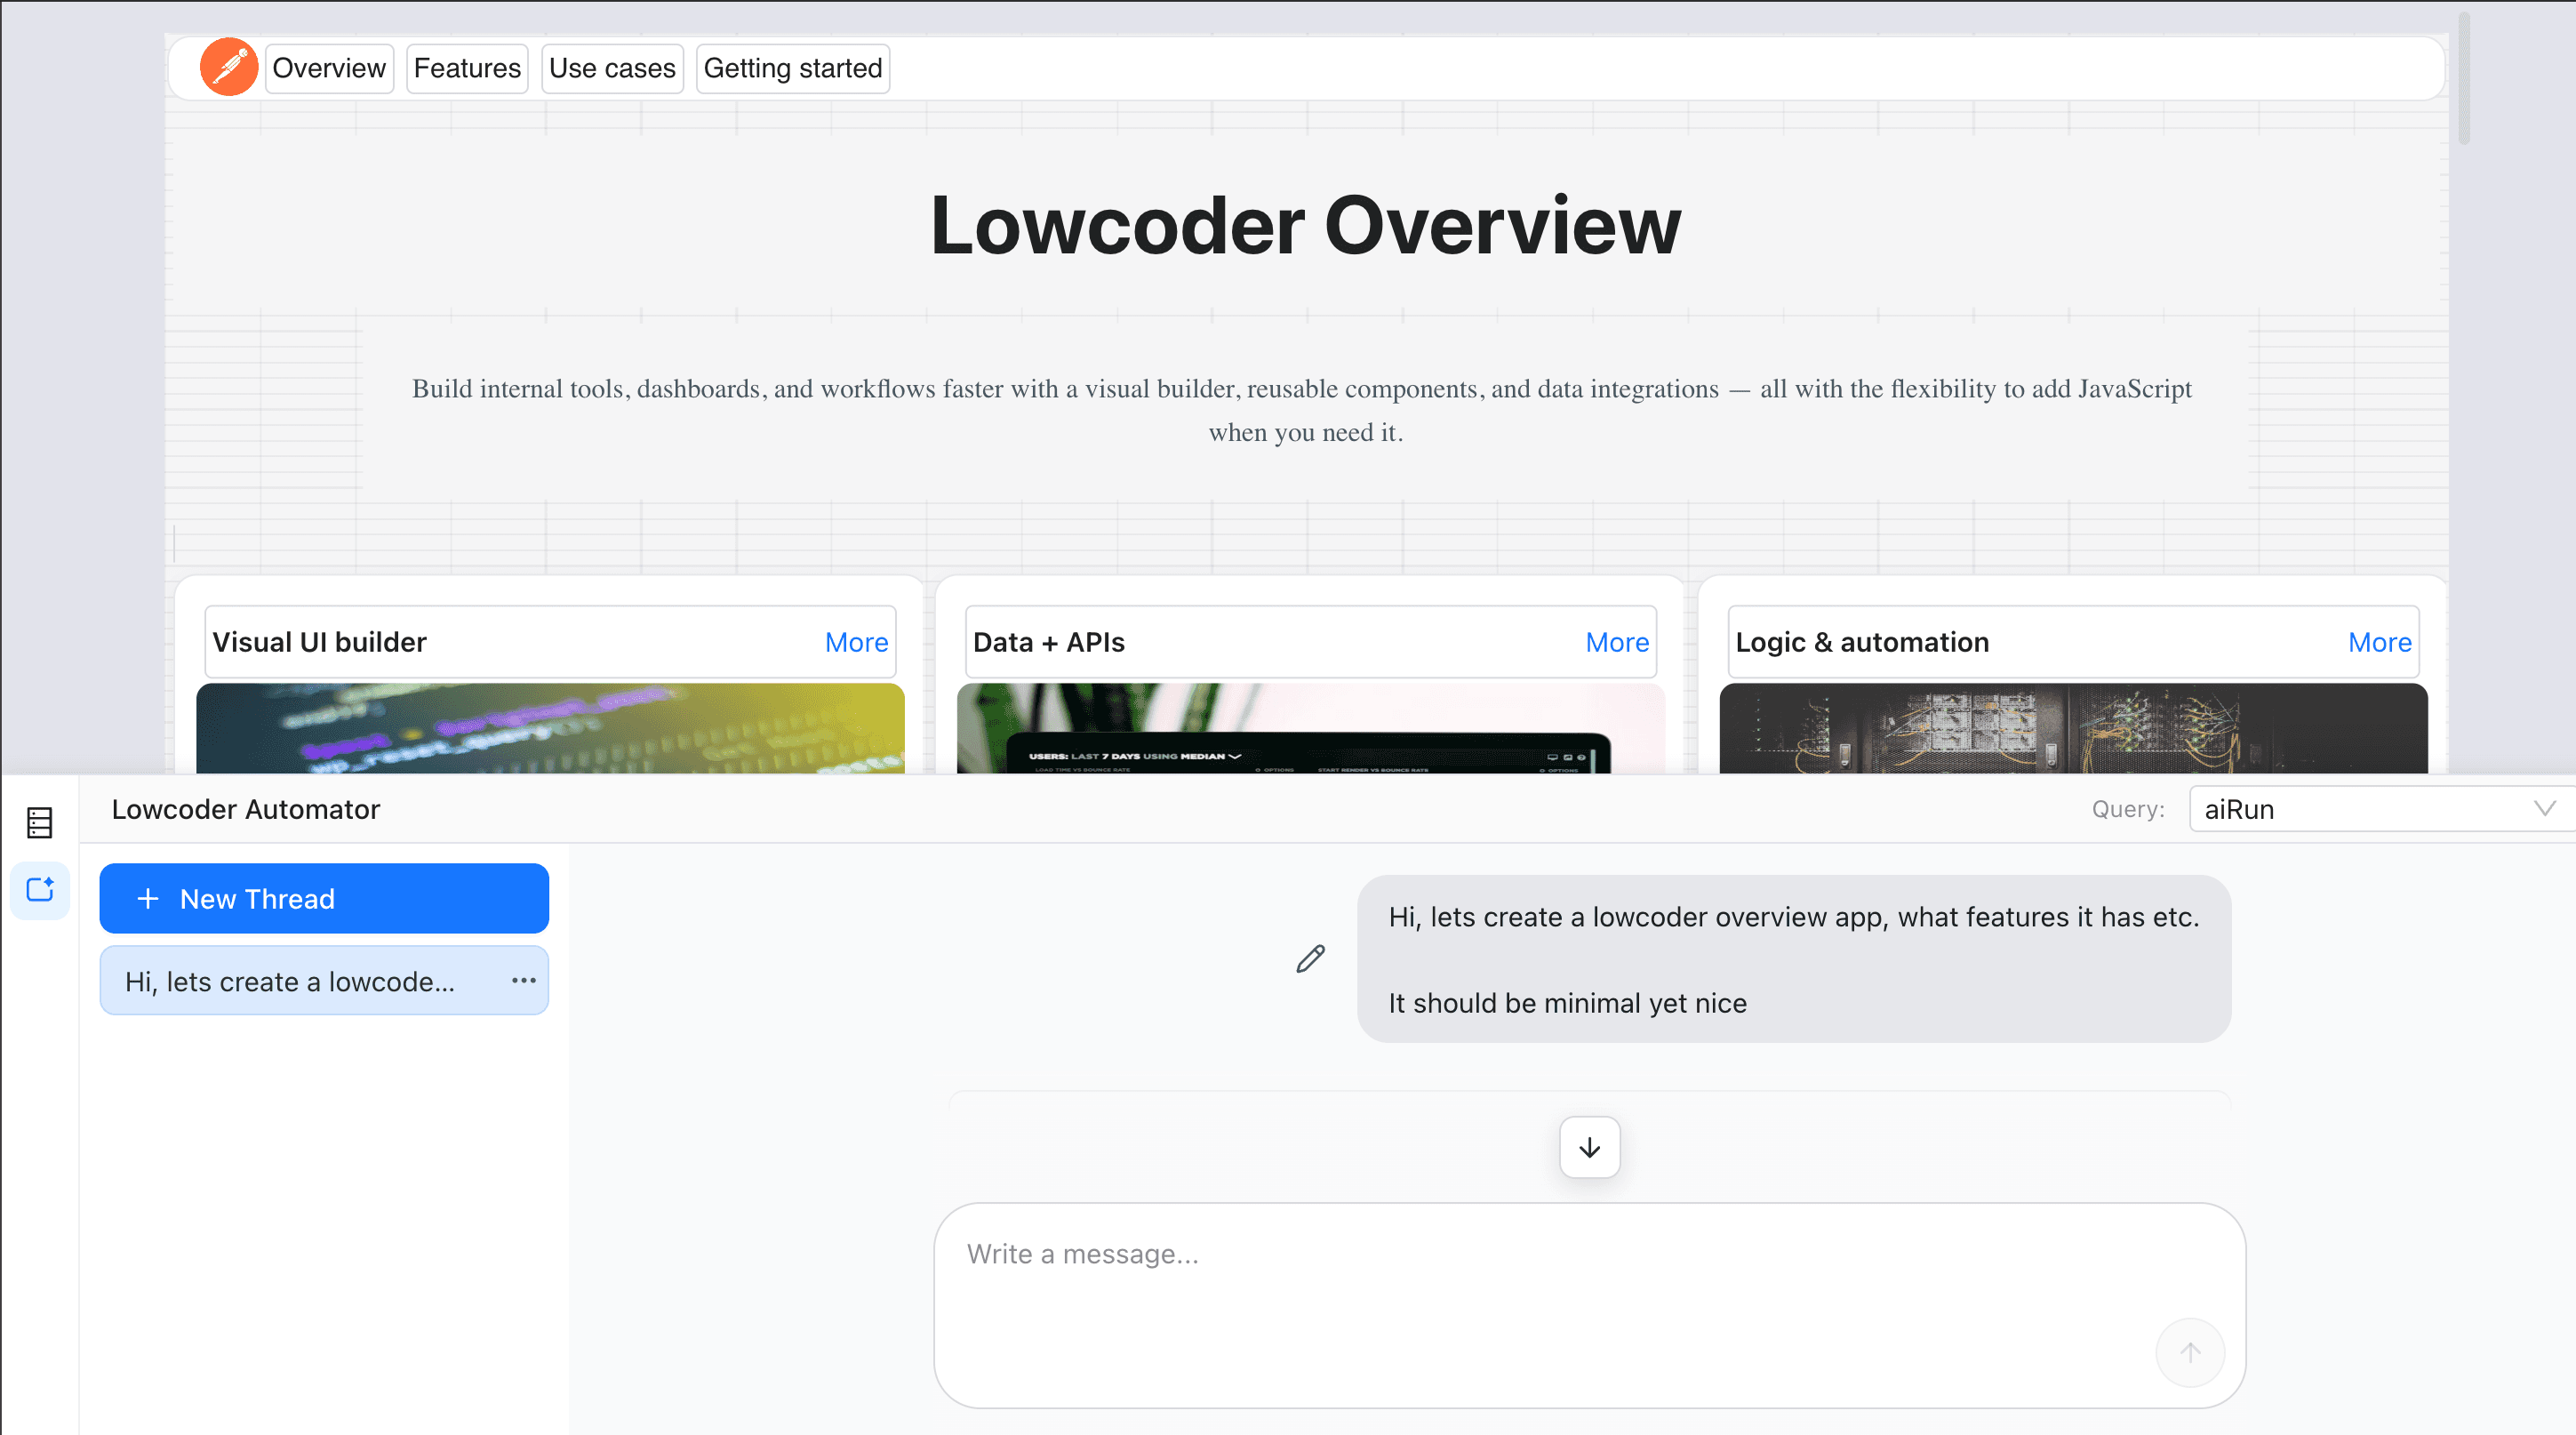
Task: Open the More link for Data + APIs
Action: coord(1617,642)
